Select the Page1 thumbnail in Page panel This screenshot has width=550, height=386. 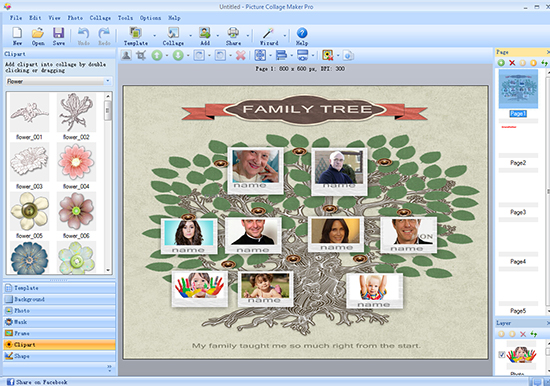tap(518, 89)
